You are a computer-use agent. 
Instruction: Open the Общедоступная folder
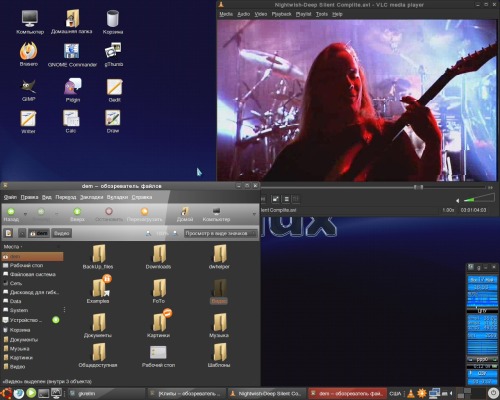(98, 355)
